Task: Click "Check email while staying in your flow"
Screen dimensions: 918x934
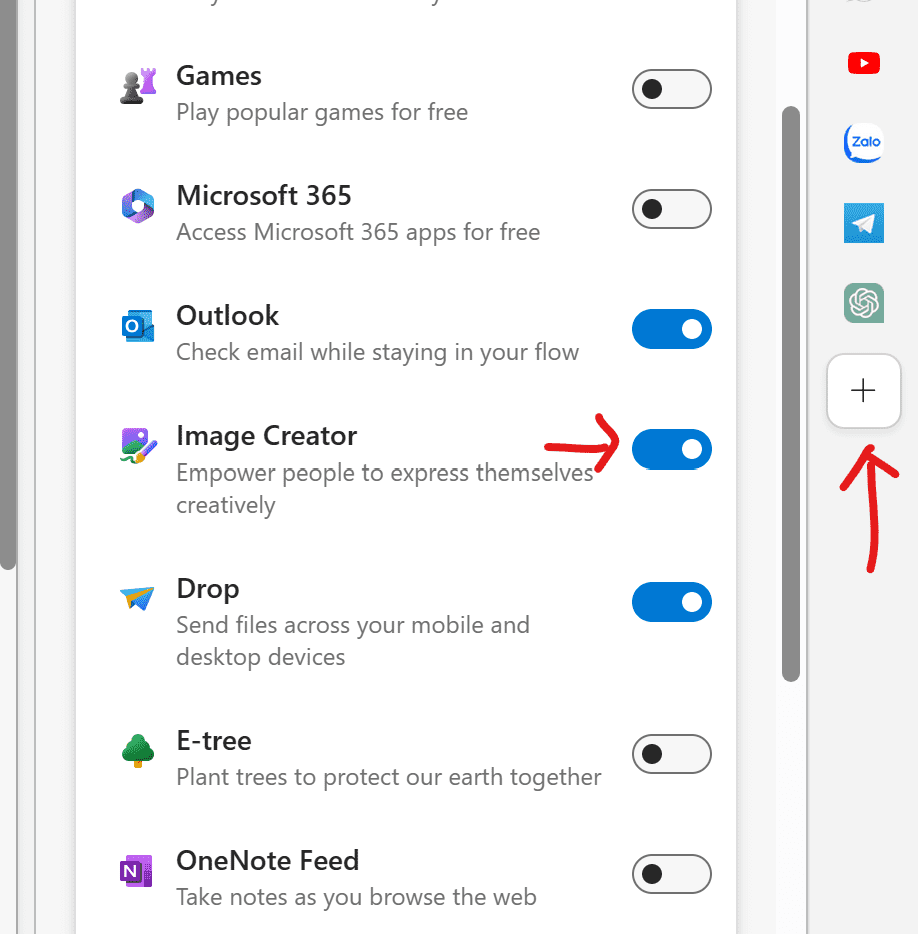Action: 378,352
